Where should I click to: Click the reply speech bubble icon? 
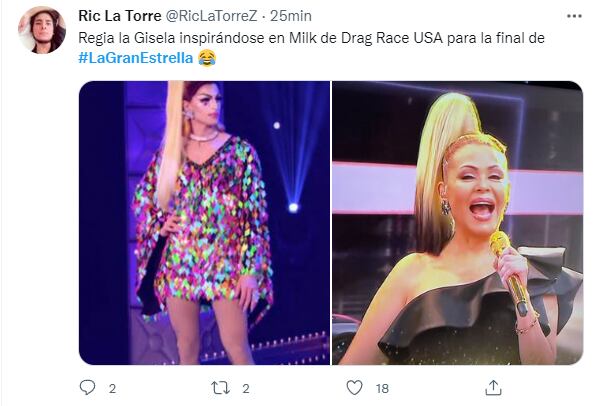[x=87, y=388]
